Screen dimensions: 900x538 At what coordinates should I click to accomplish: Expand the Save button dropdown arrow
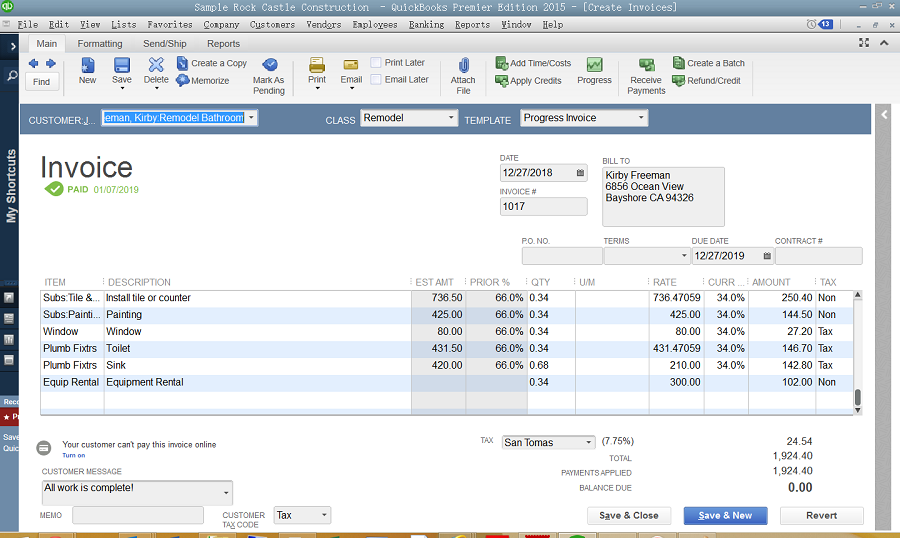(x=122, y=88)
